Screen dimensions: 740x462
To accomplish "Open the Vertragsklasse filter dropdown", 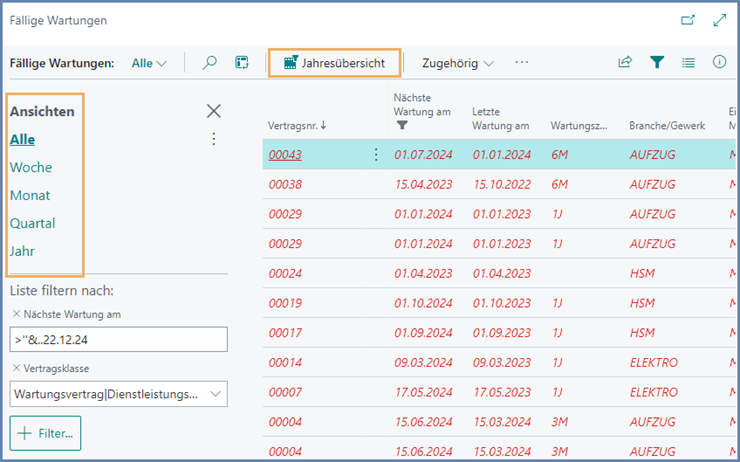I will pos(216,395).
